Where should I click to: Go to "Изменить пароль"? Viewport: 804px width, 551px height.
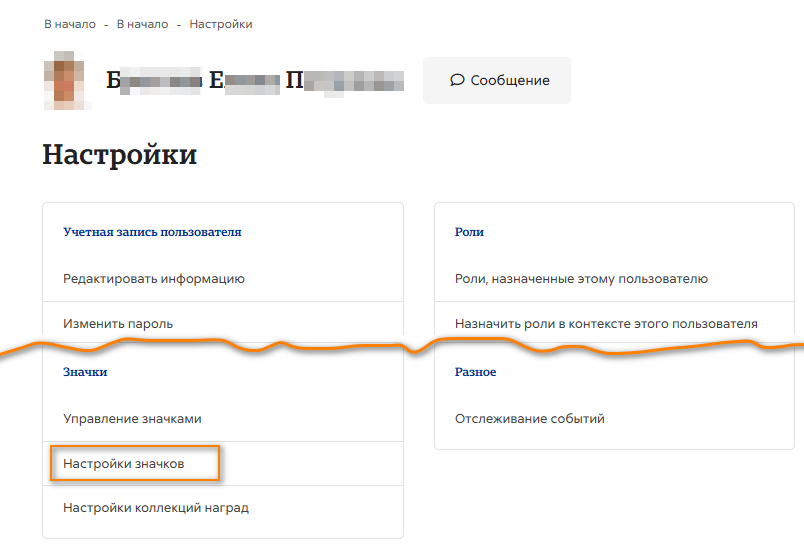[118, 323]
